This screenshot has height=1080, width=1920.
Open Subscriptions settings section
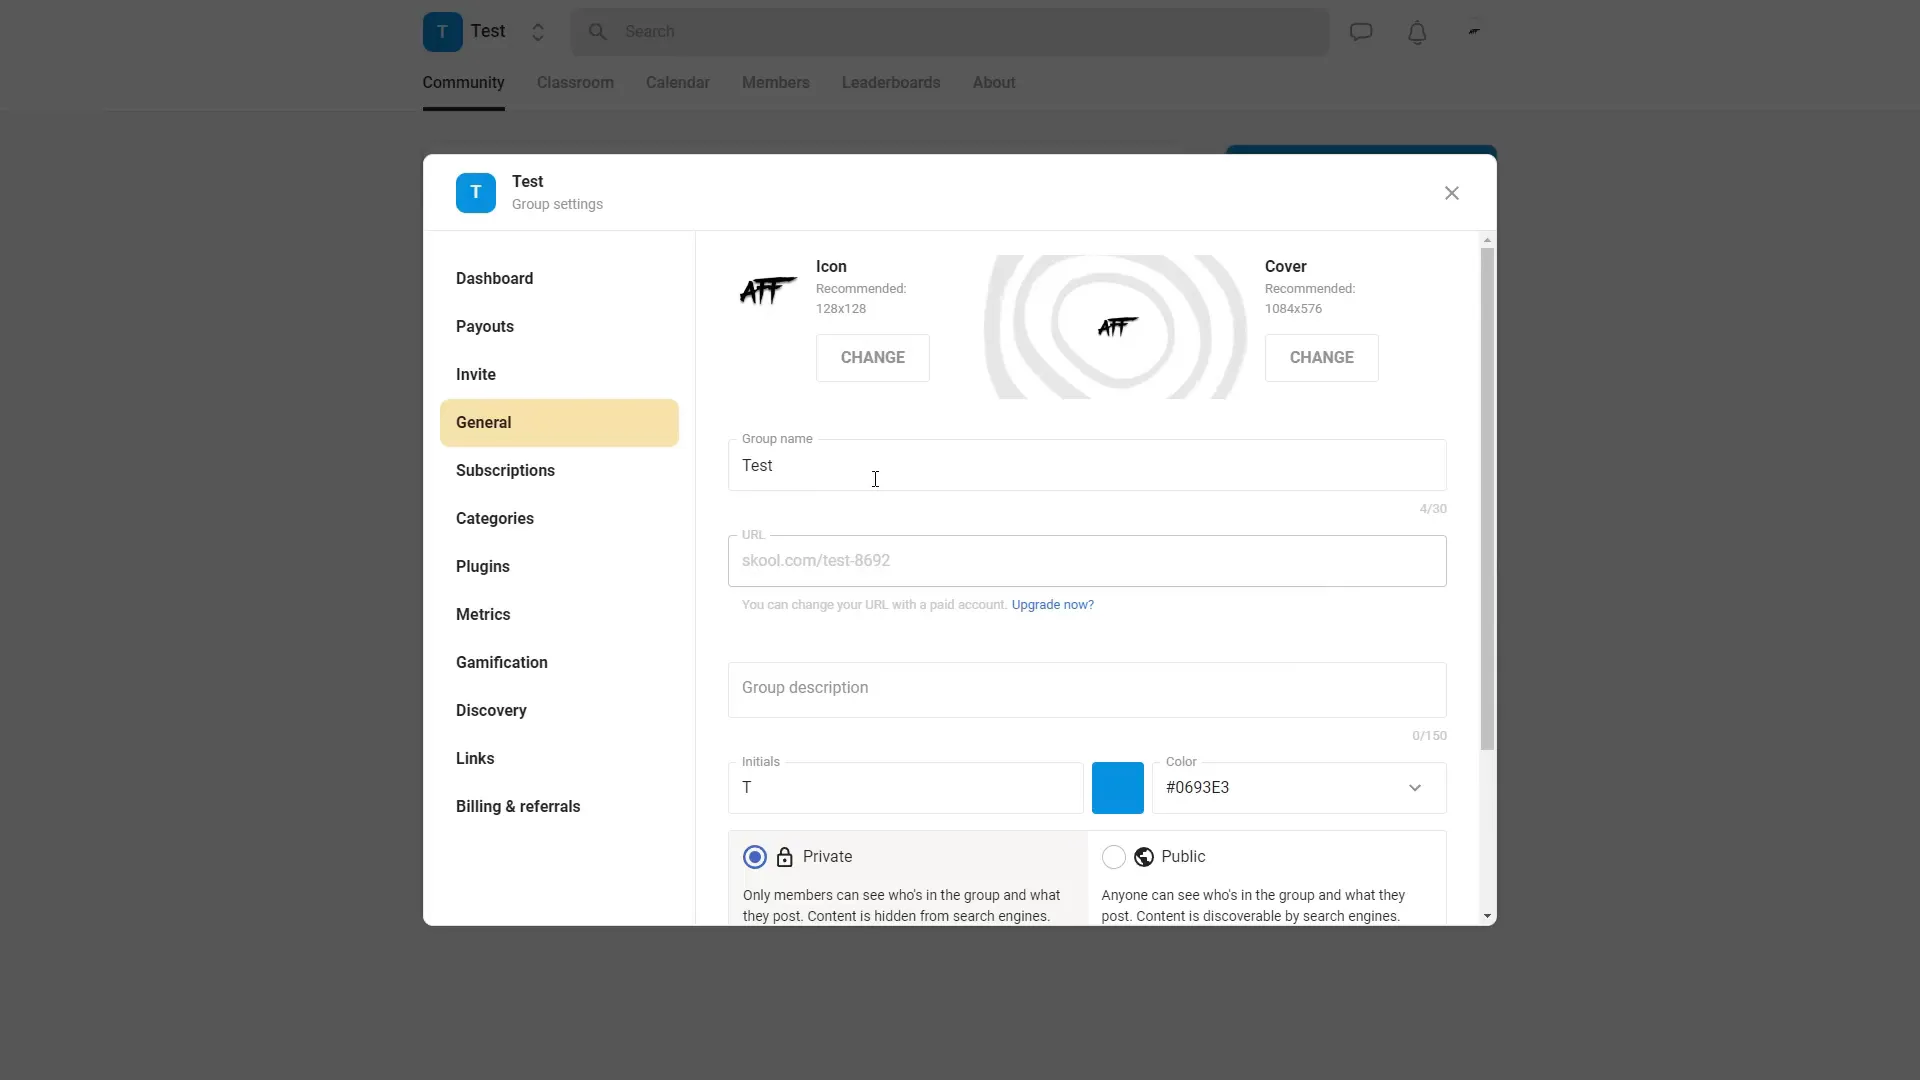559,471
